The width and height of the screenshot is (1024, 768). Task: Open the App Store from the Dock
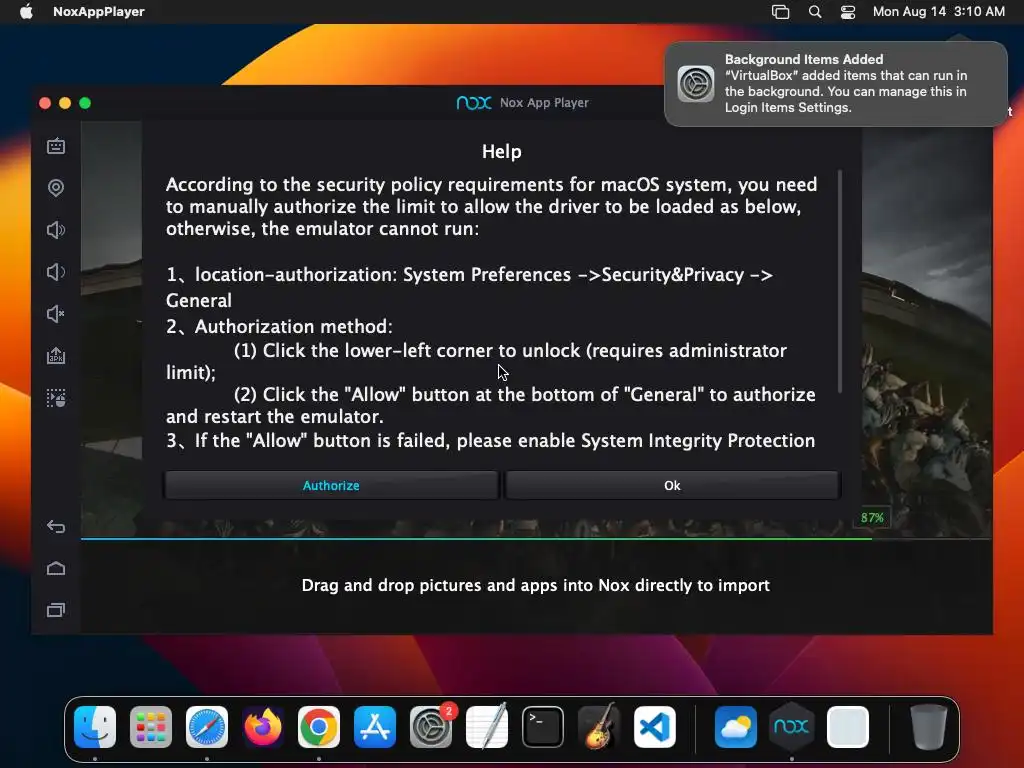click(x=375, y=726)
